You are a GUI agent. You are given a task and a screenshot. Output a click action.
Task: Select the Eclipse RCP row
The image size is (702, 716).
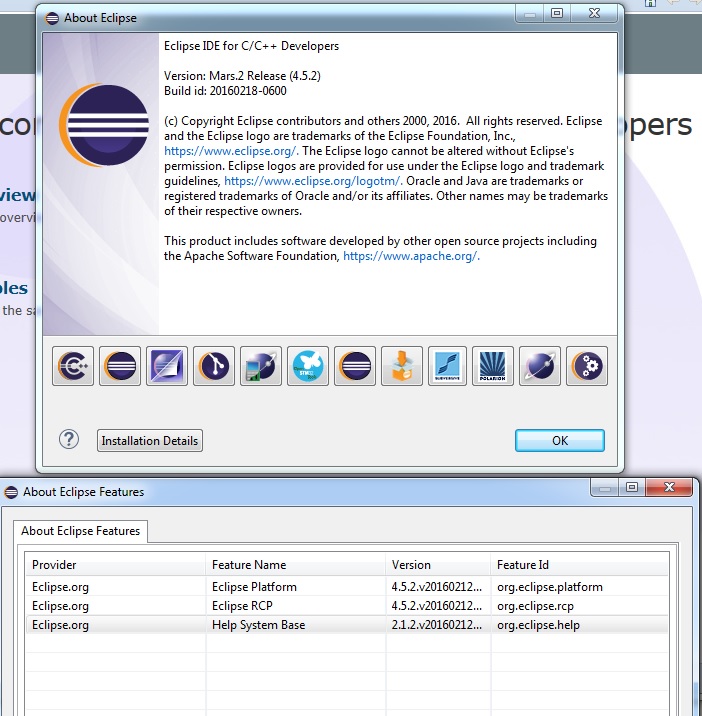(244, 606)
